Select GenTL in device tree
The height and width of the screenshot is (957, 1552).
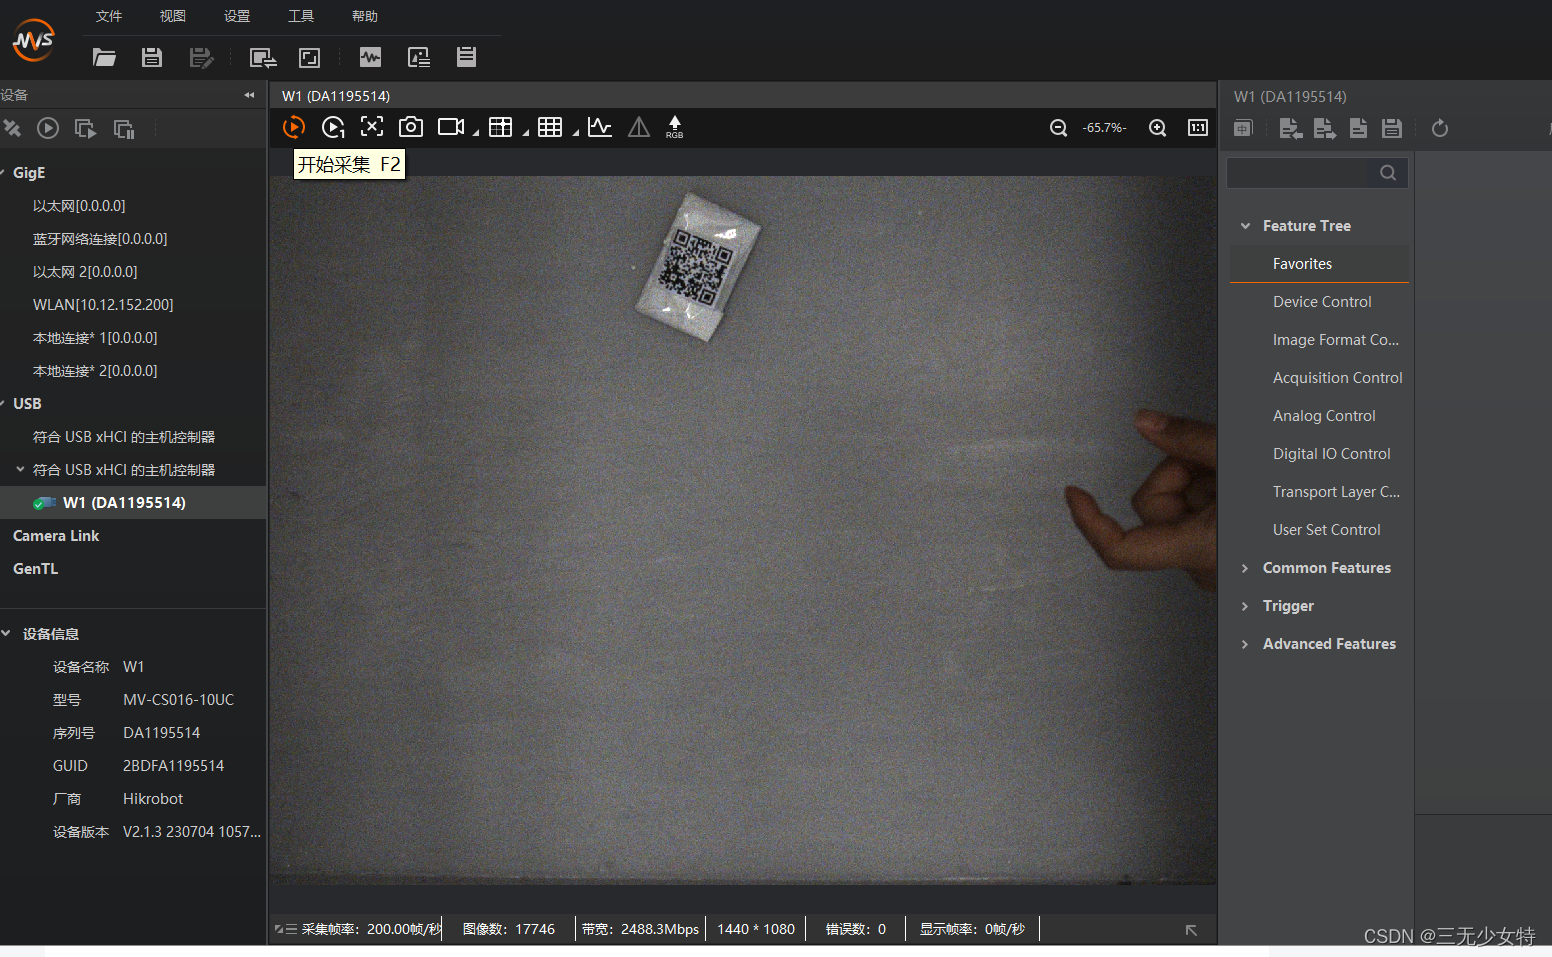point(36,569)
